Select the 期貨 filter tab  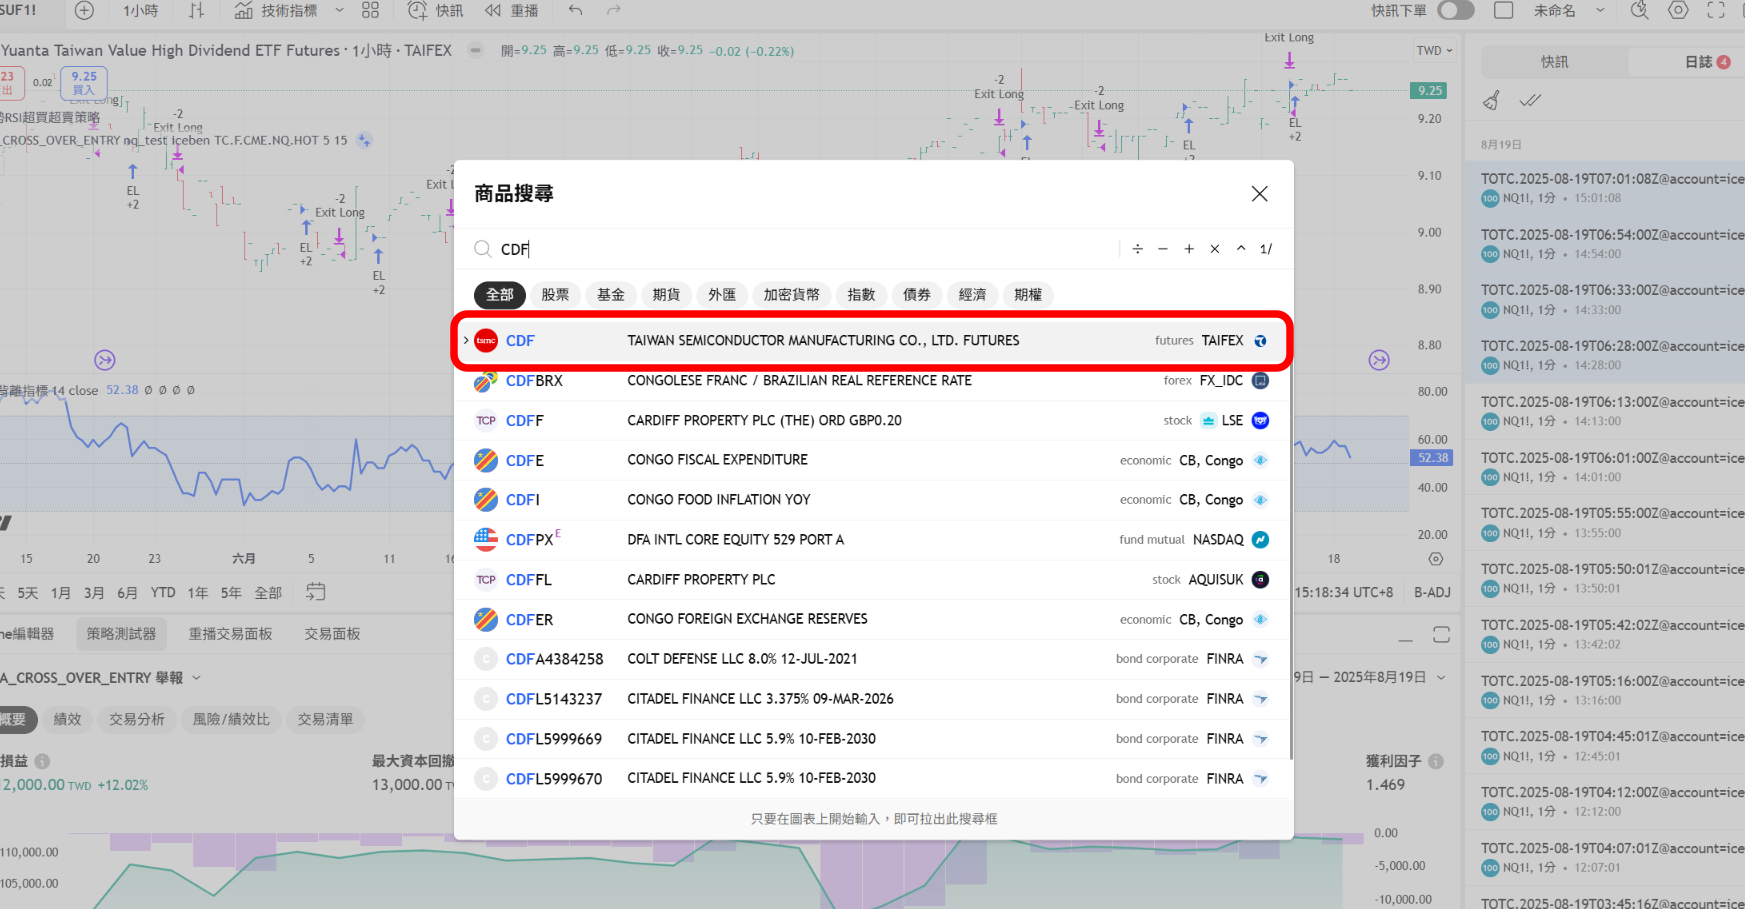[666, 295]
